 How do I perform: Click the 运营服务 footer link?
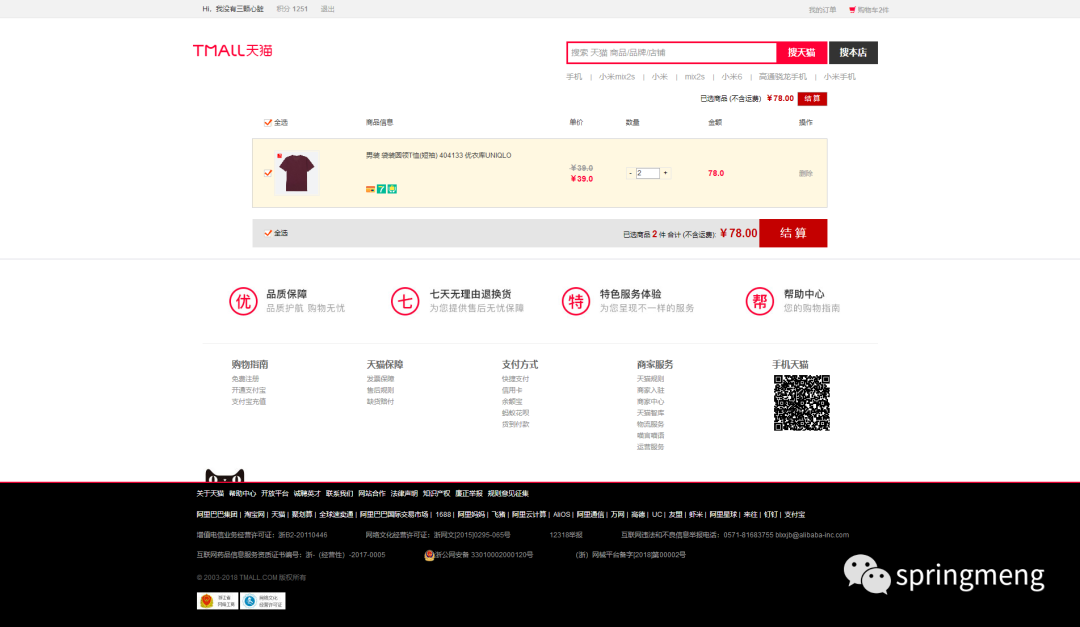(x=650, y=447)
